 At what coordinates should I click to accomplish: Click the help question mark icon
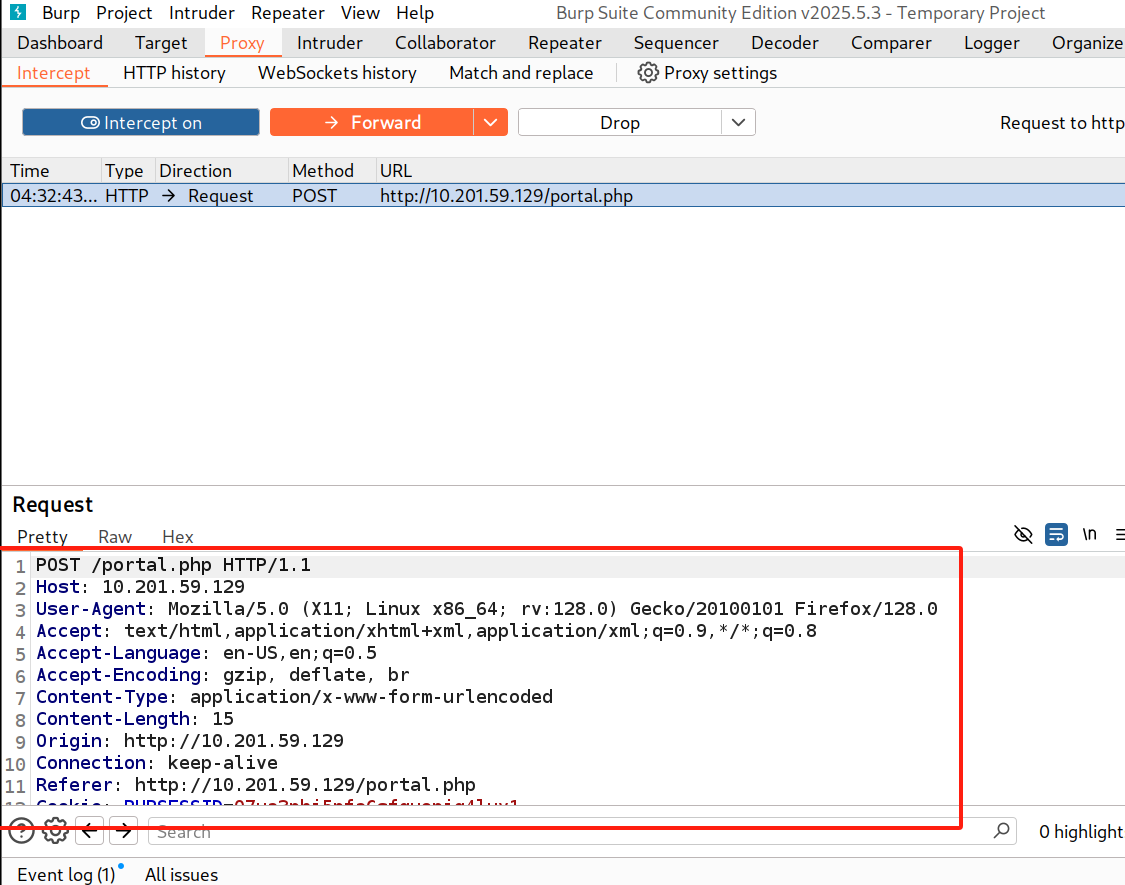coord(22,831)
